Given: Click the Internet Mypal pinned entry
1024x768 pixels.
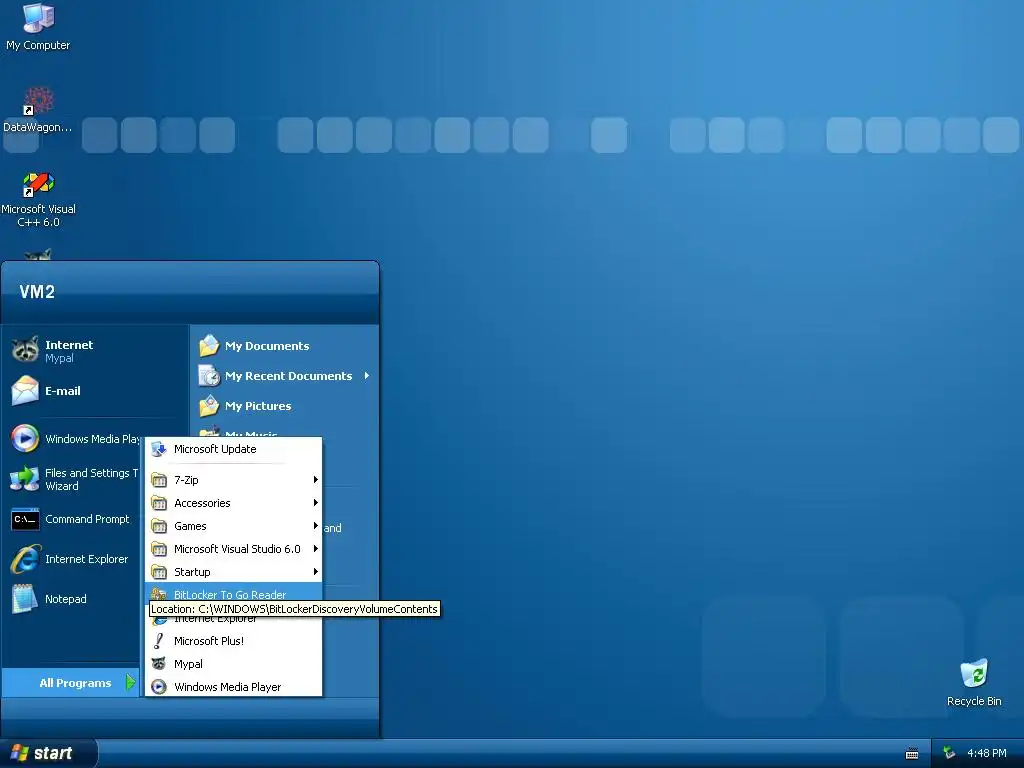Looking at the screenshot, I should point(95,350).
